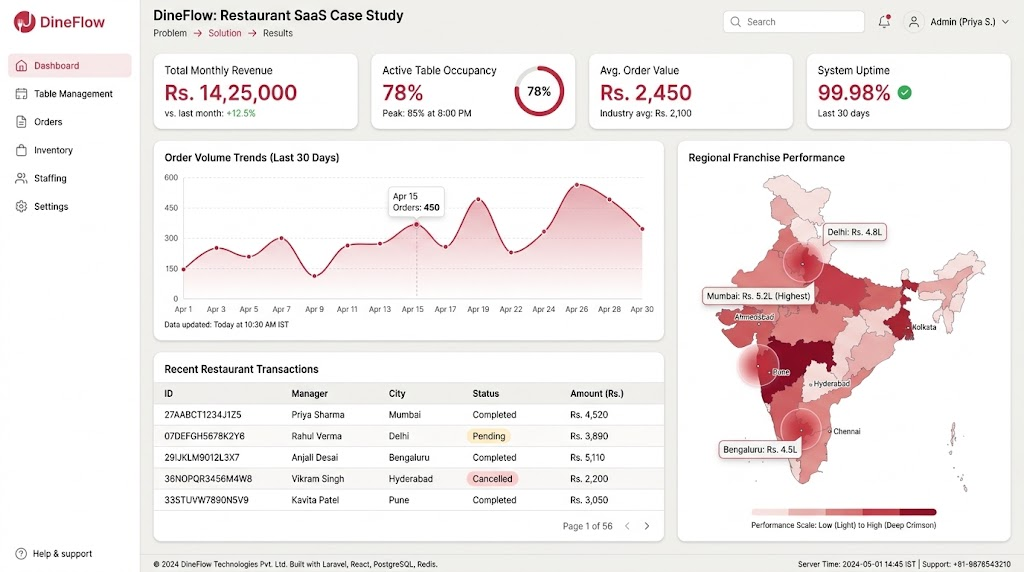Click manager name Vikram Singh
This screenshot has width=1024, height=572.
pos(318,479)
